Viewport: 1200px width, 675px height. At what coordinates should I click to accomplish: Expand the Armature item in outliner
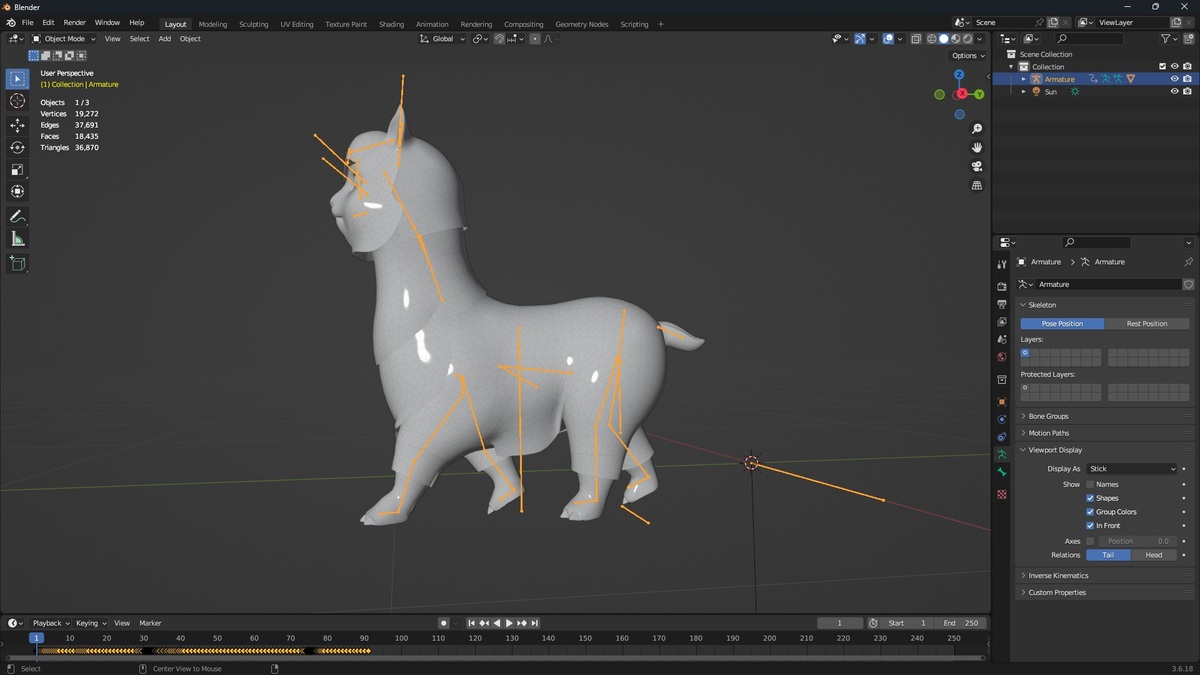[1023, 79]
